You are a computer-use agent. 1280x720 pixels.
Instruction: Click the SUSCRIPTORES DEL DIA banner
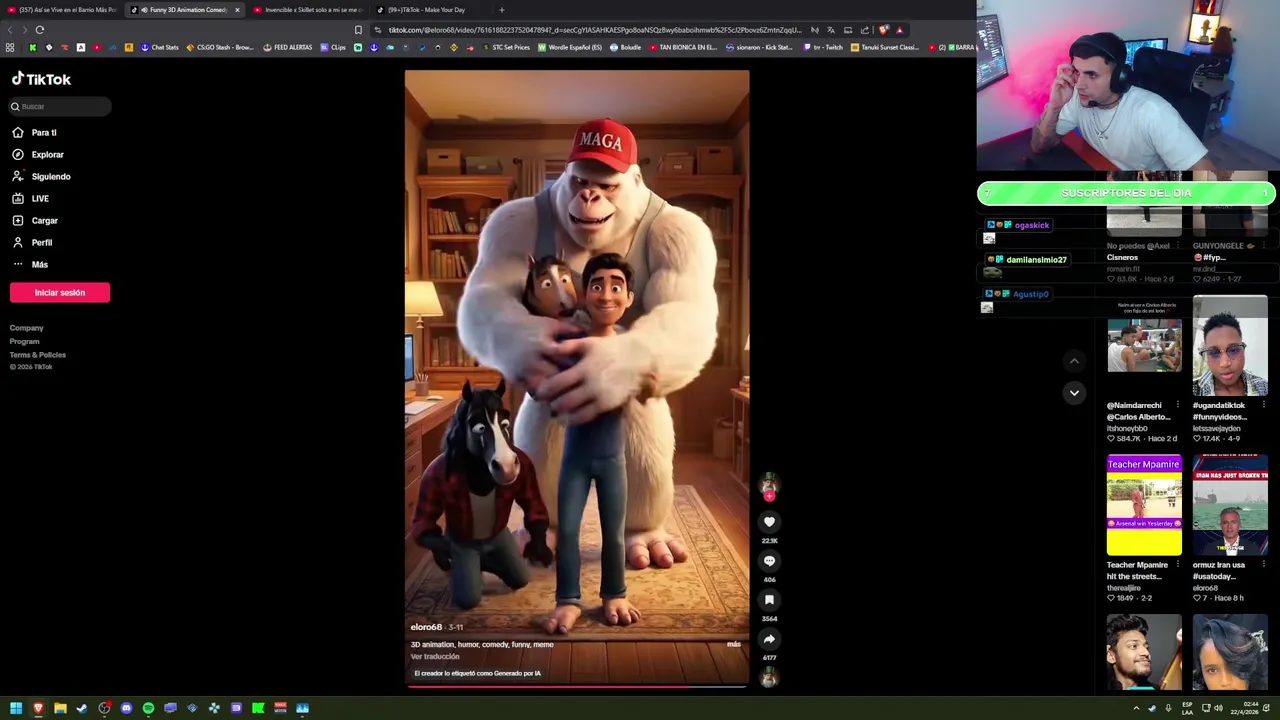click(1126, 193)
